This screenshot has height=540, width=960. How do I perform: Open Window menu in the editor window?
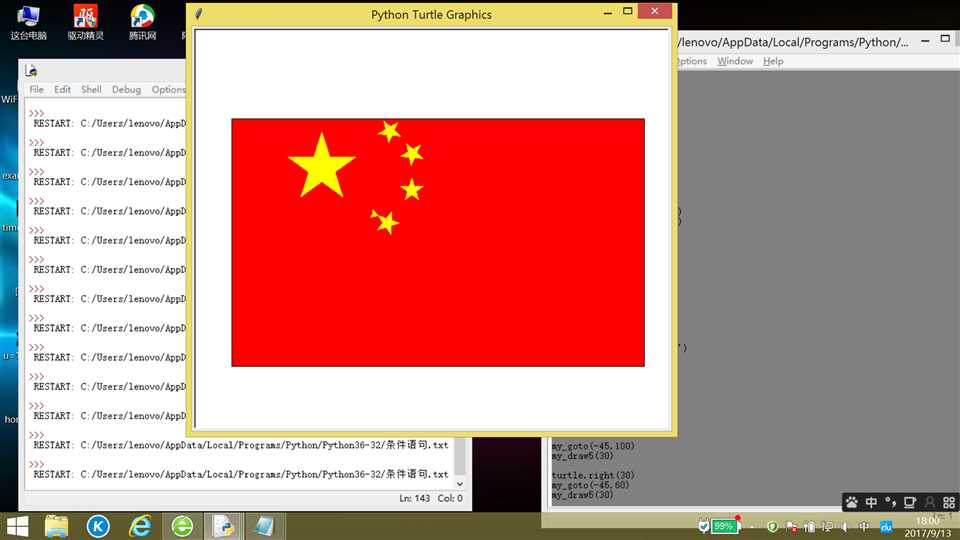tap(735, 61)
